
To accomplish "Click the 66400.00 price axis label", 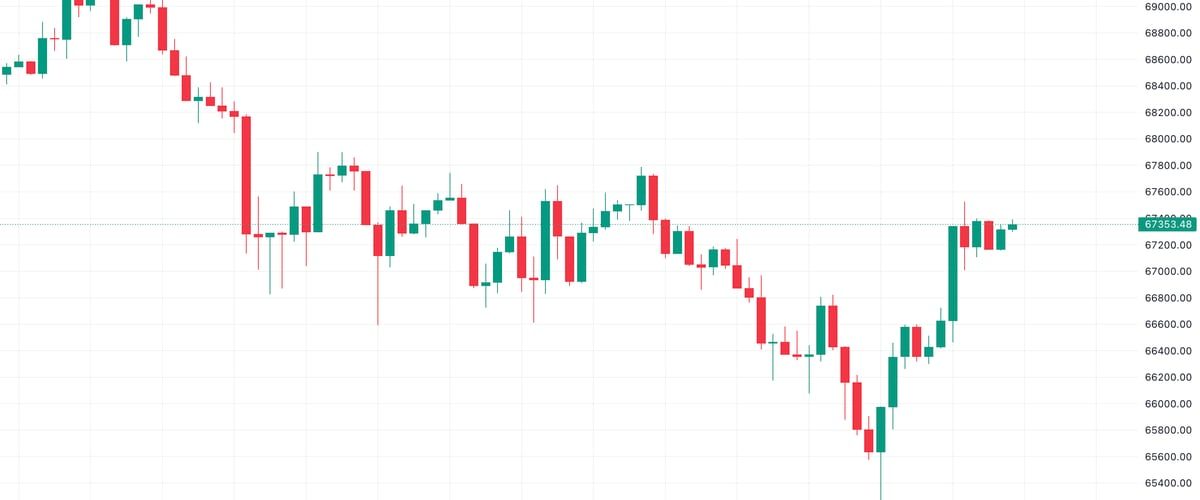I will pos(1169,351).
